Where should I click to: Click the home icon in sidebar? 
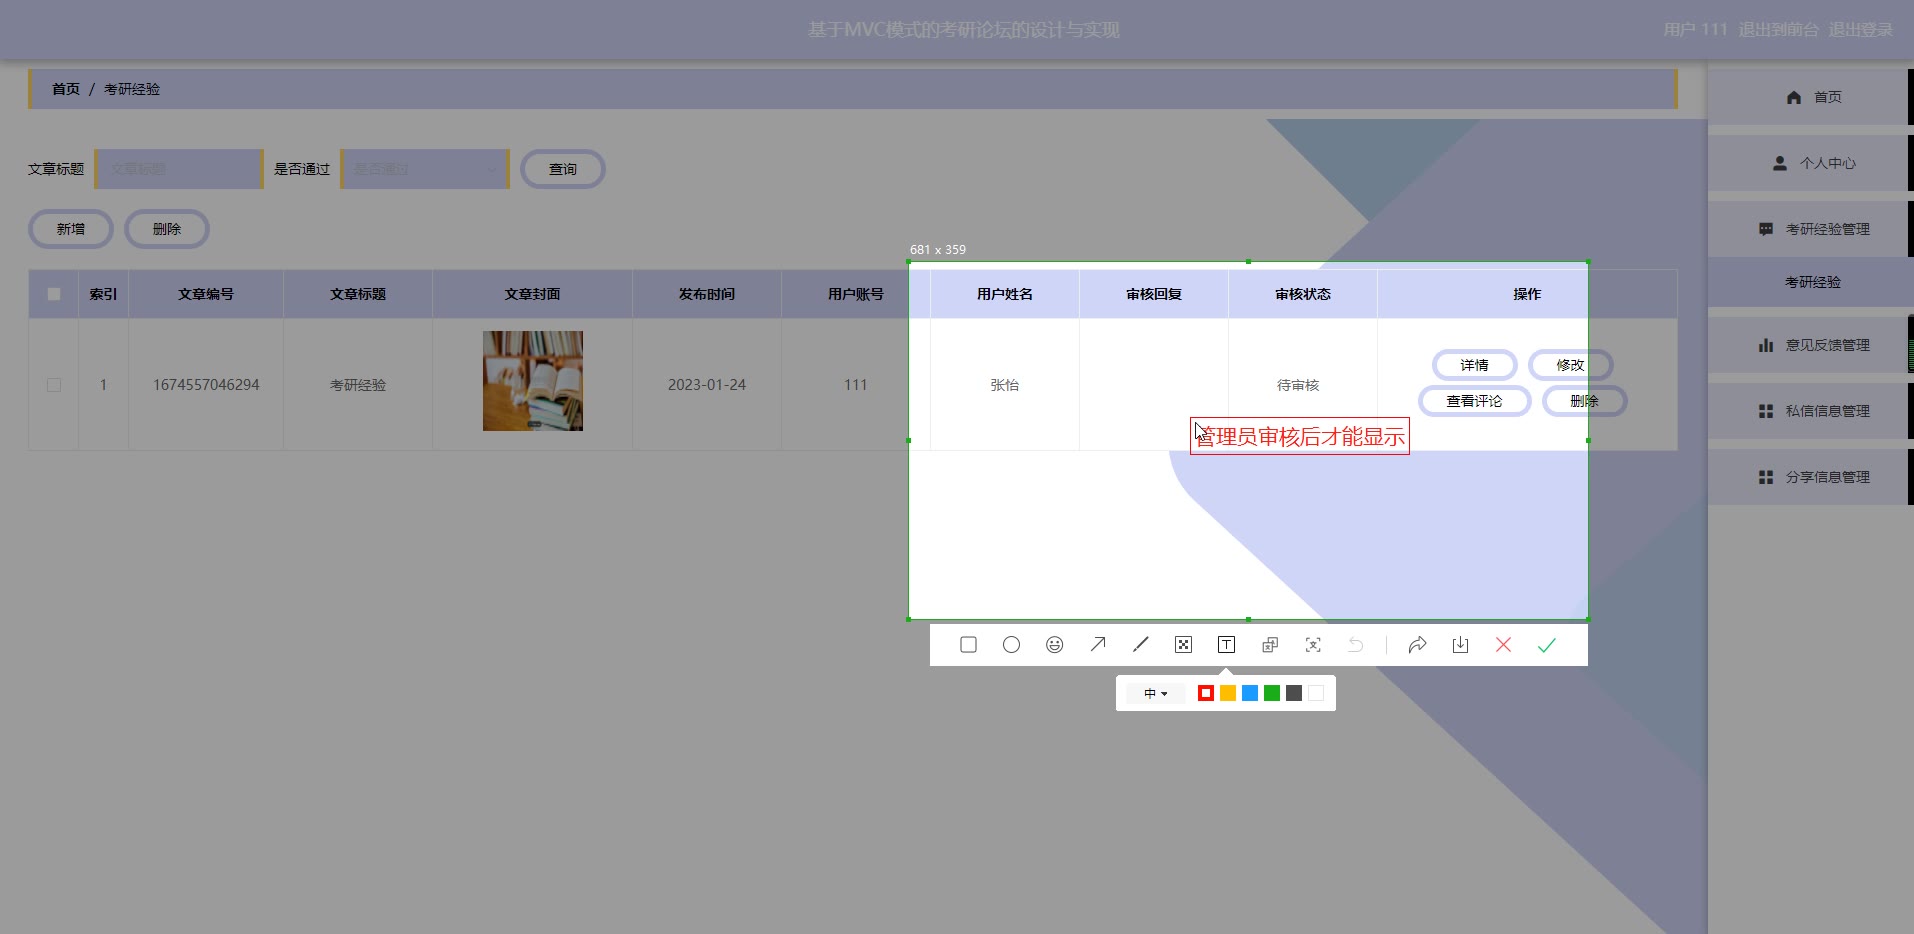point(1793,97)
